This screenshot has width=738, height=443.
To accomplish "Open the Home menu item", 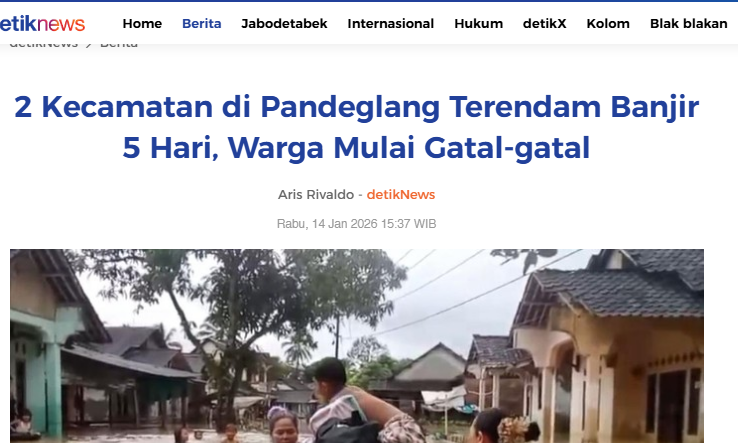I will pos(142,24).
